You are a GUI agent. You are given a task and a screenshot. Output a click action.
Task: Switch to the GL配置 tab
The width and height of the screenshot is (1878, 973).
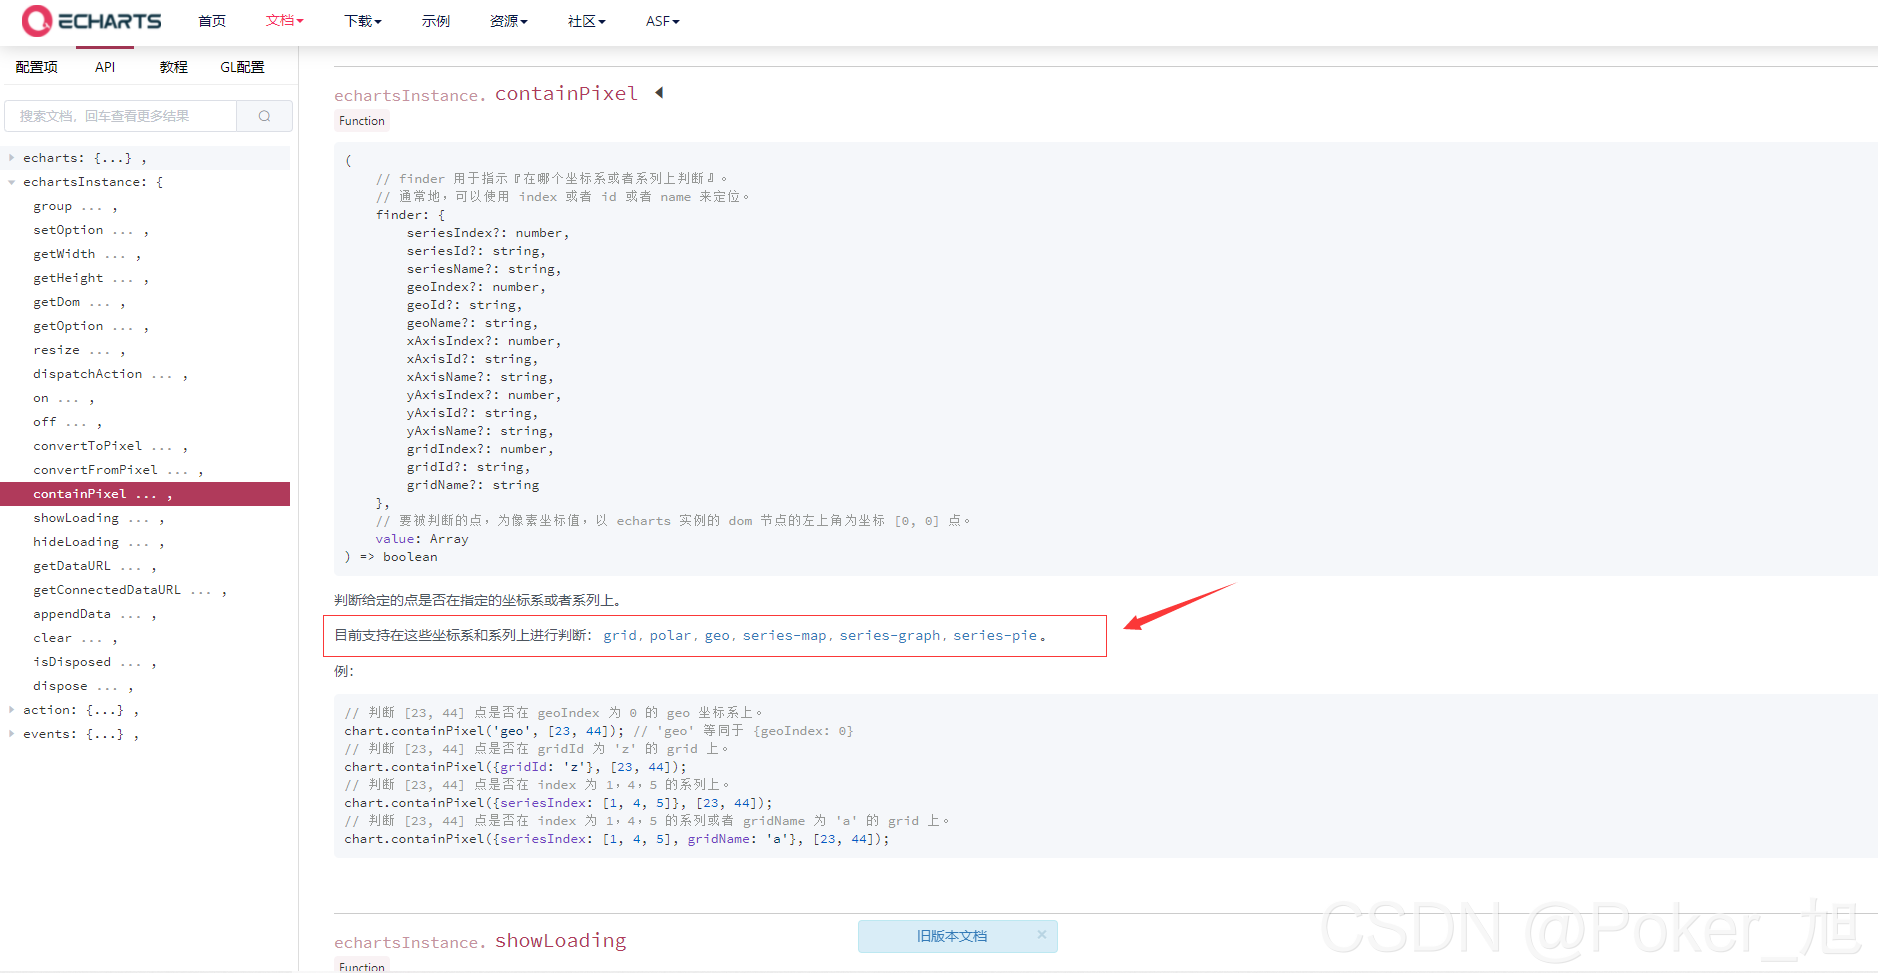(242, 67)
